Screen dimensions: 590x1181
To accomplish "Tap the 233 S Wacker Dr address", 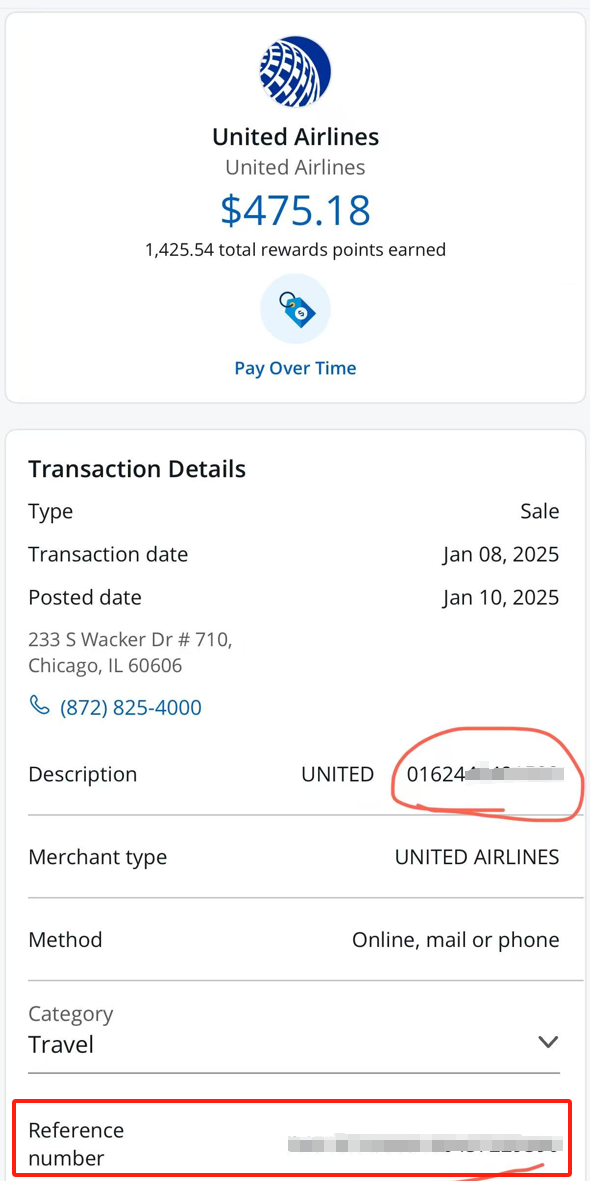I will click(x=130, y=653).
